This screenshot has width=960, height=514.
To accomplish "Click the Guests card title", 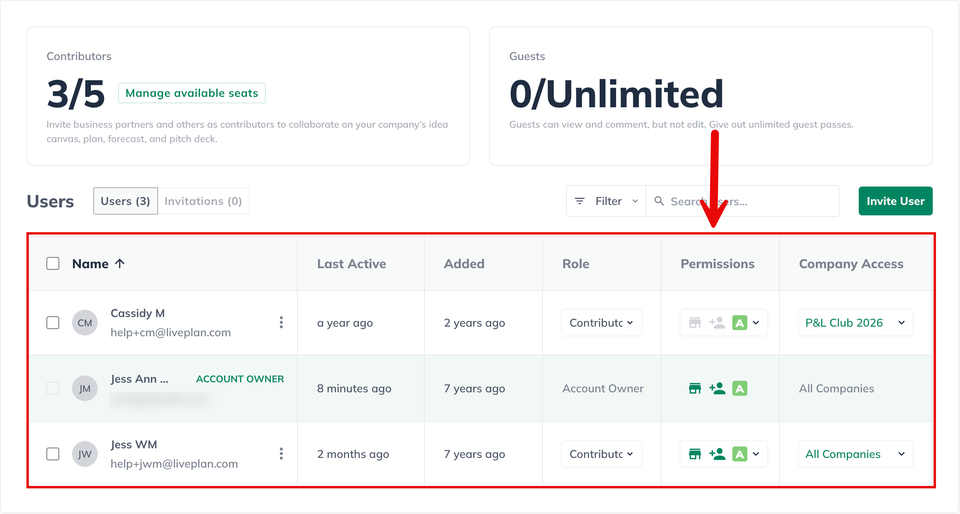I will point(527,56).
